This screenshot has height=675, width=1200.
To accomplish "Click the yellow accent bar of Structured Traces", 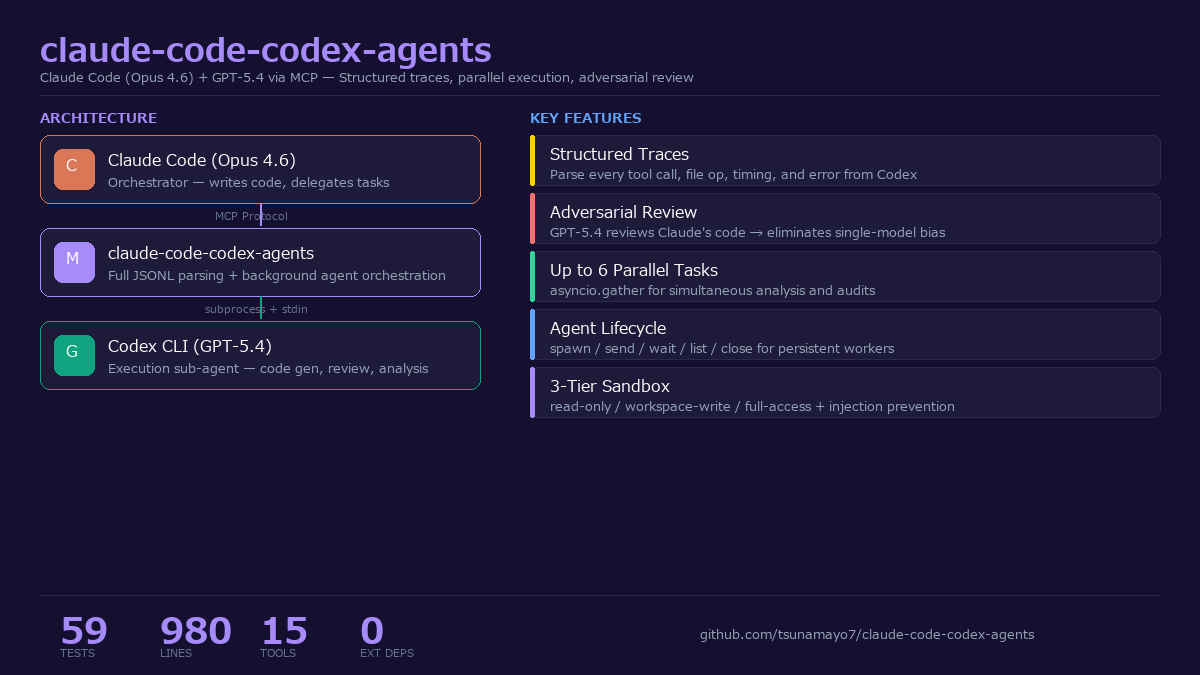I will (x=532, y=160).
